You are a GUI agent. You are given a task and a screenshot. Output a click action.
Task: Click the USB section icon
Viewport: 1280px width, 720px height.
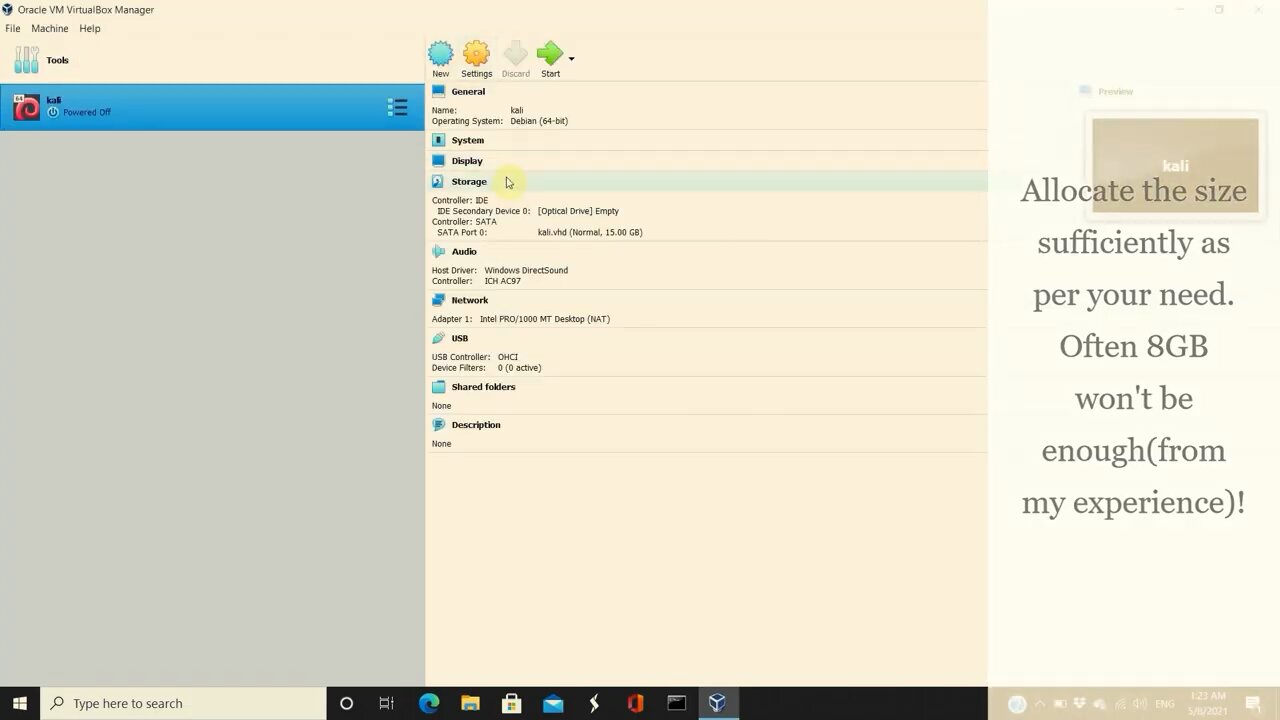438,338
